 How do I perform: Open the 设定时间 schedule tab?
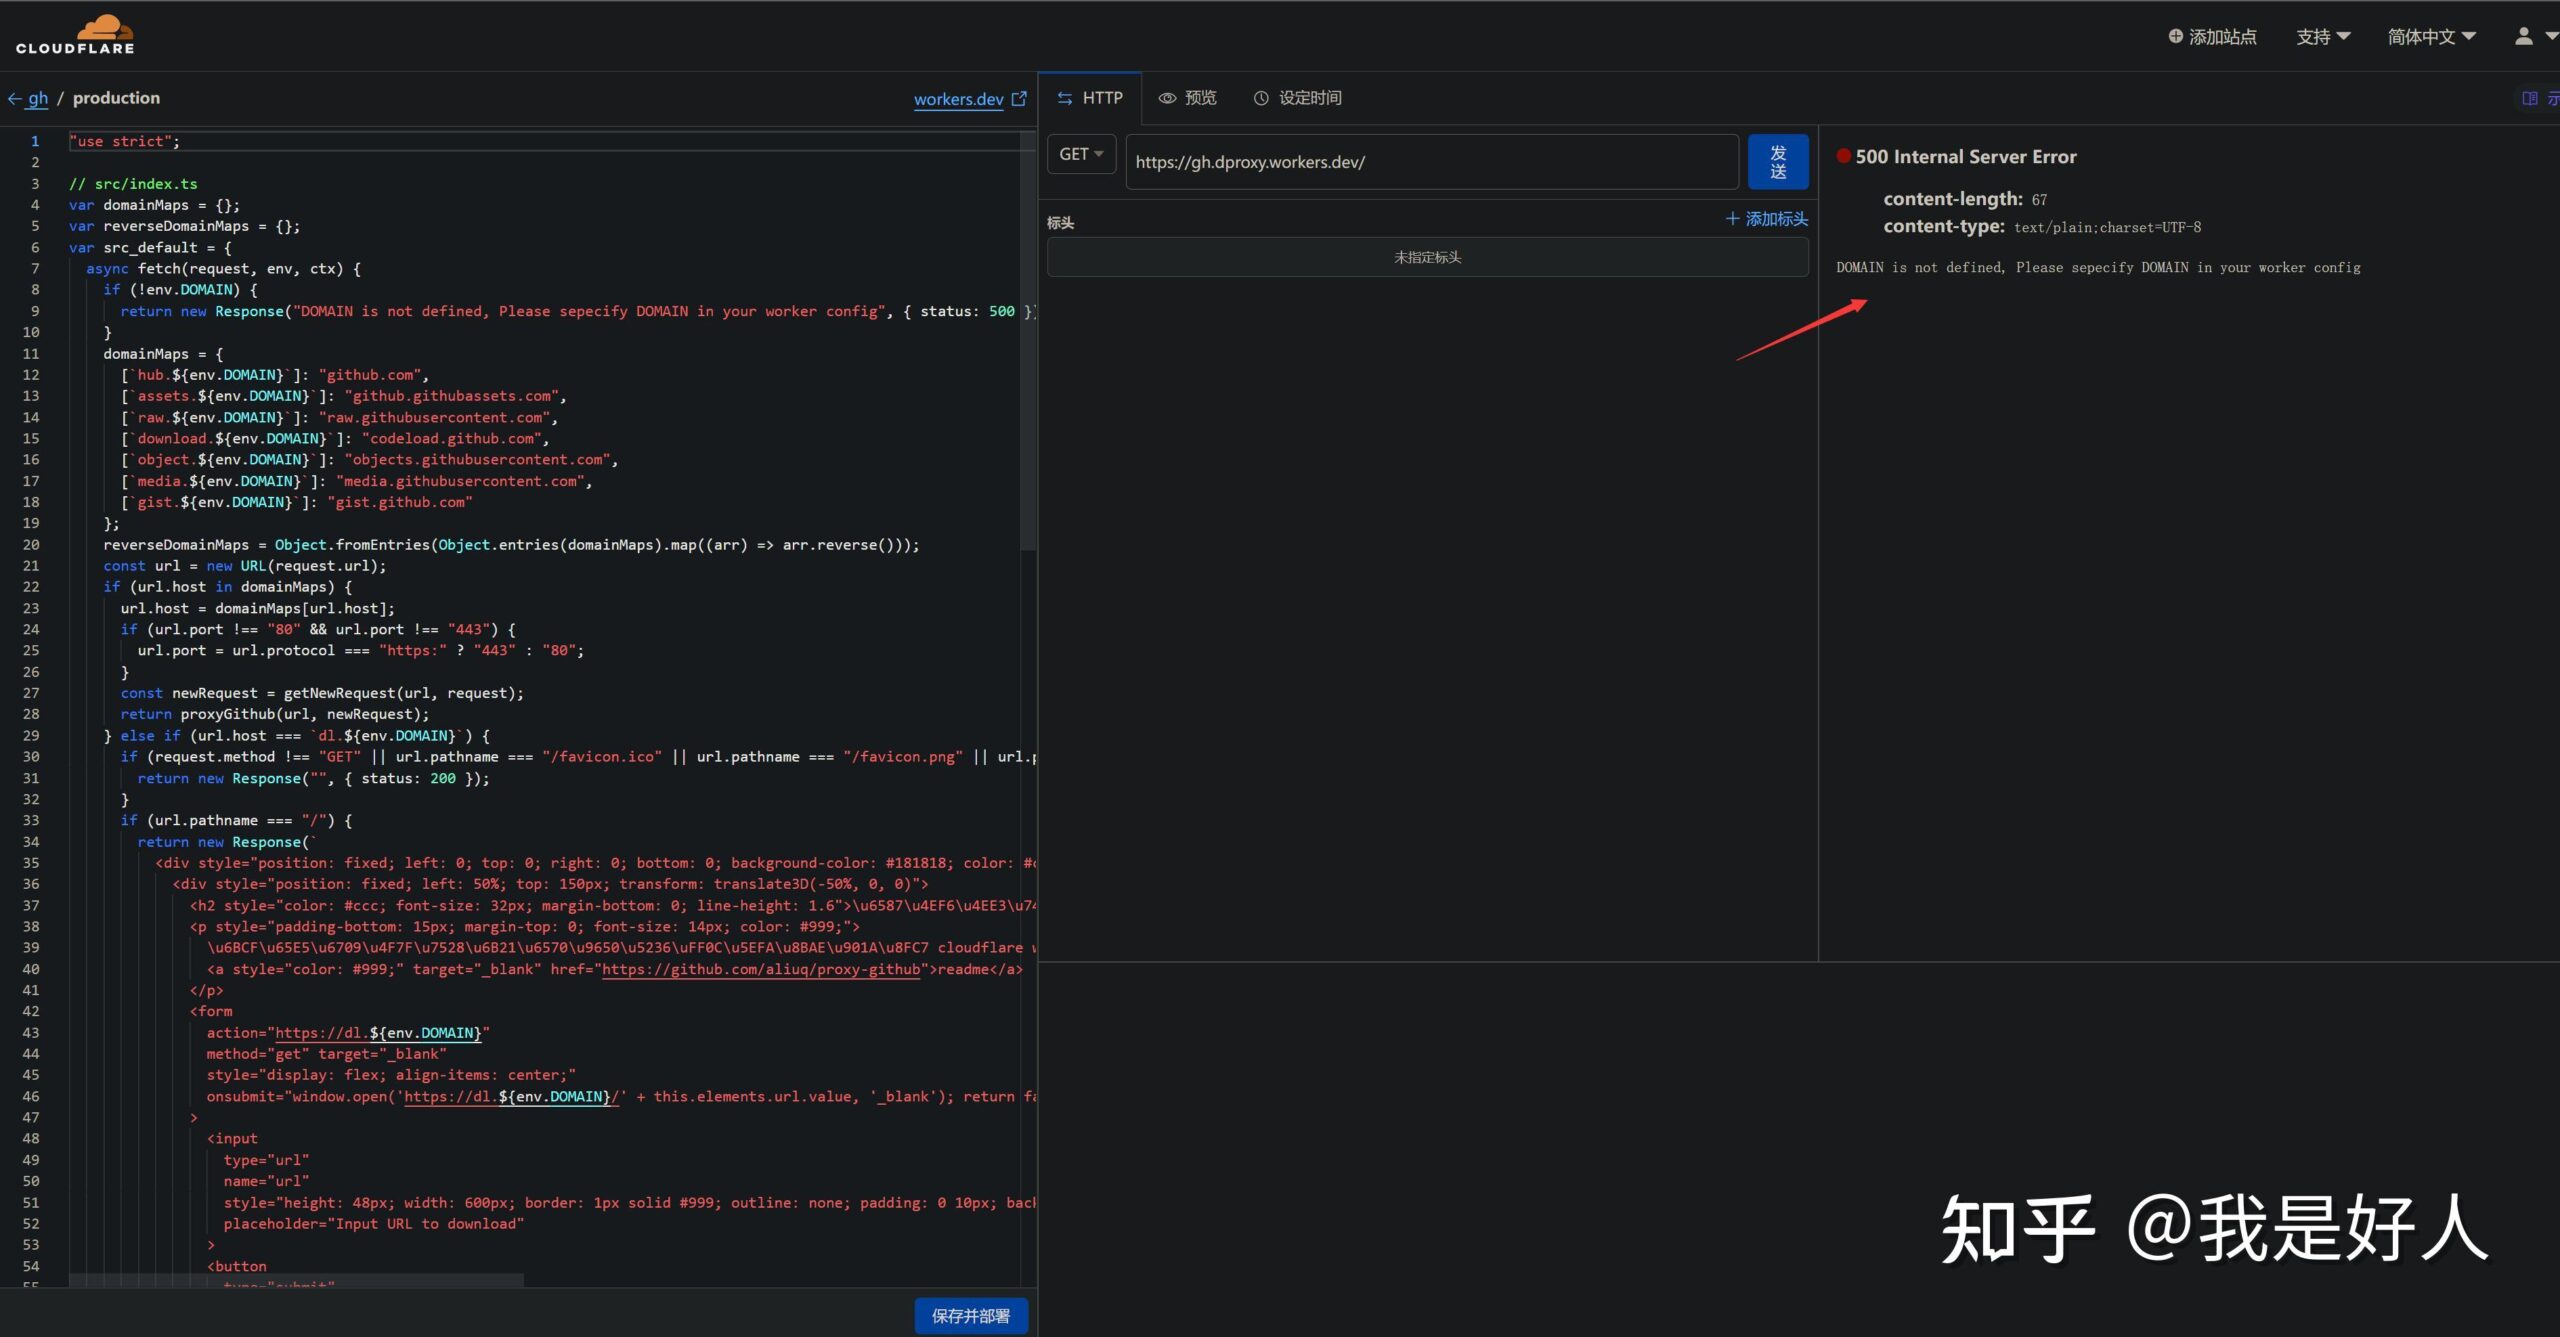point(1298,98)
